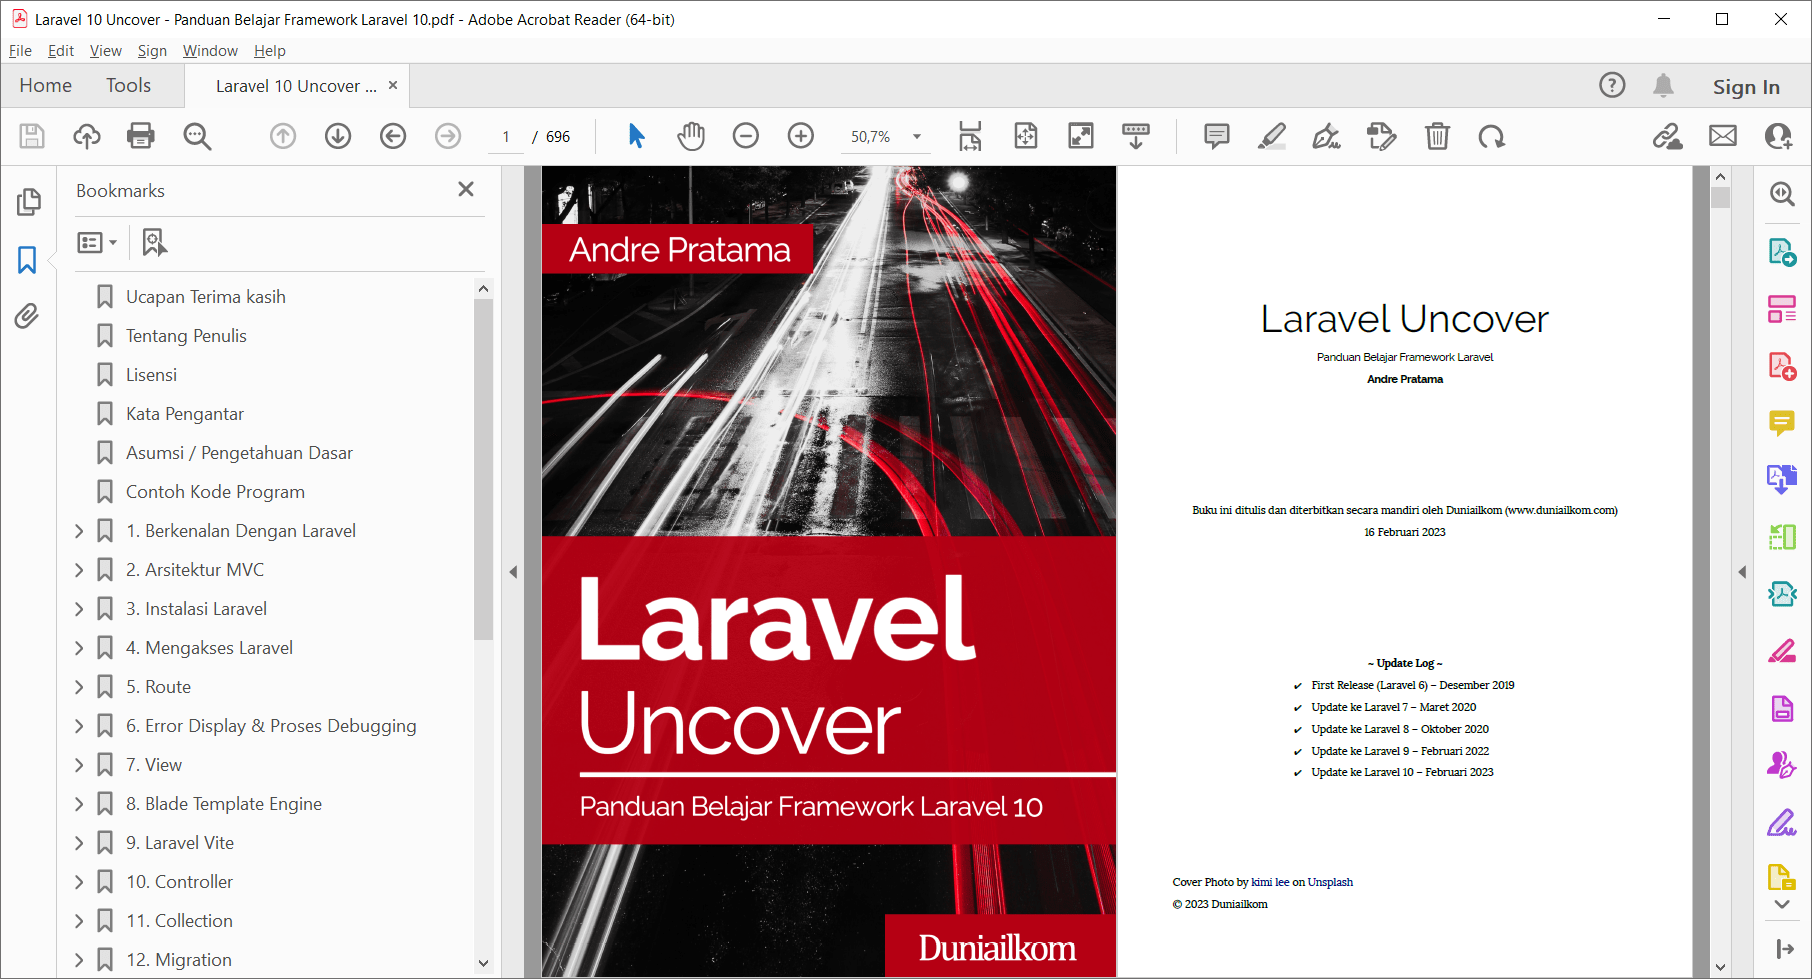Click the trash Delete icon
Screen dimensions: 1812x979
(1437, 136)
